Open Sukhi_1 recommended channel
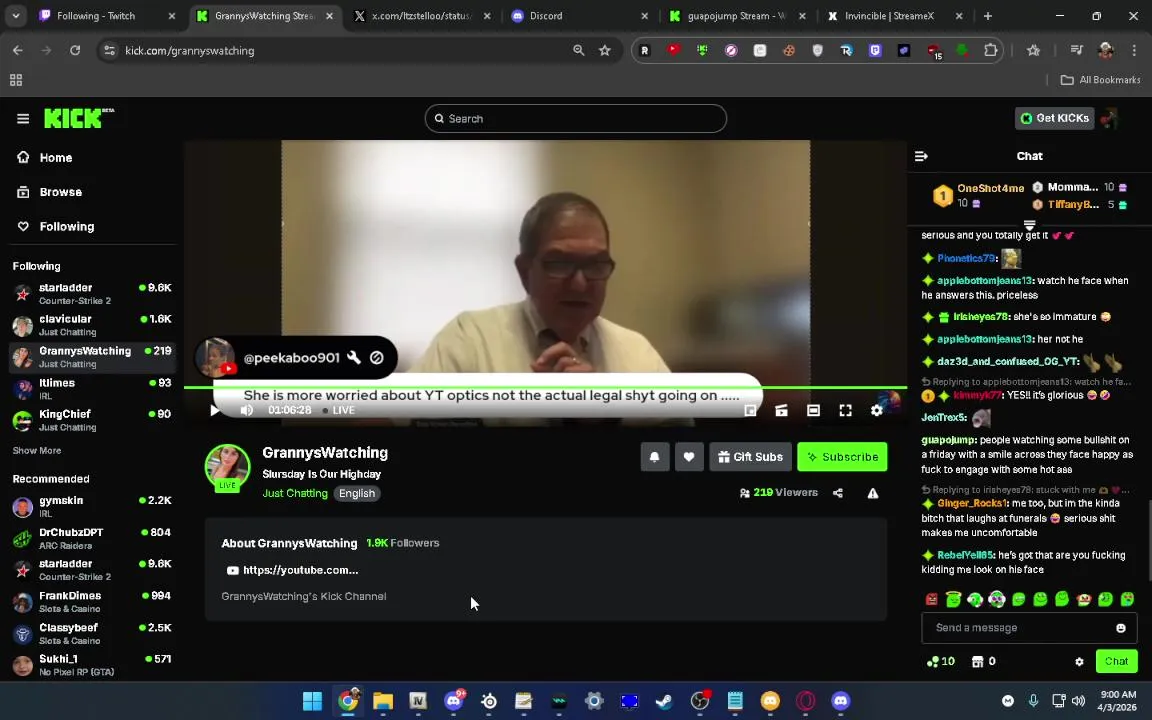 pyautogui.click(x=93, y=664)
